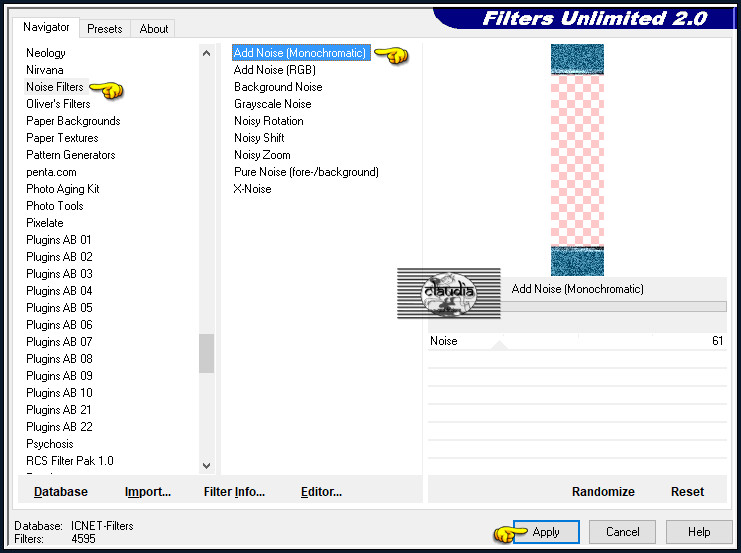Image resolution: width=741 pixels, height=553 pixels.
Task: Select Pixelate category
Action: [45, 223]
